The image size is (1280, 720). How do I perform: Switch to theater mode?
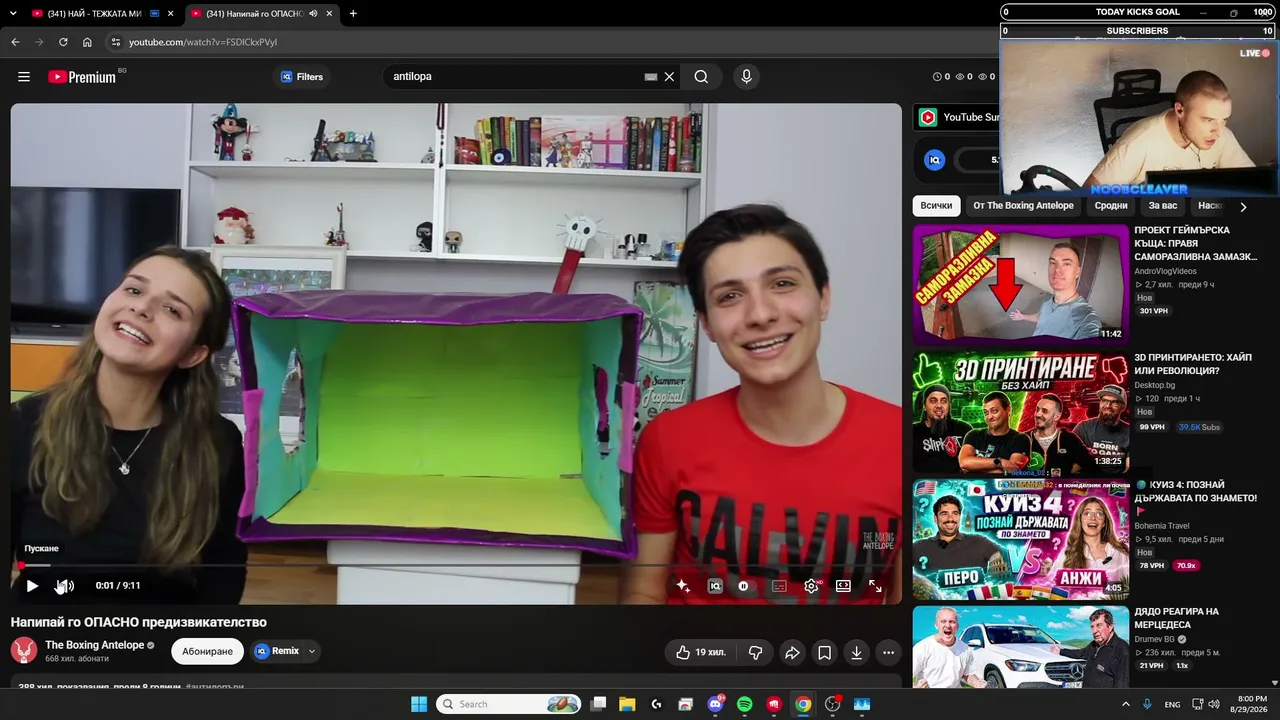[x=843, y=586]
